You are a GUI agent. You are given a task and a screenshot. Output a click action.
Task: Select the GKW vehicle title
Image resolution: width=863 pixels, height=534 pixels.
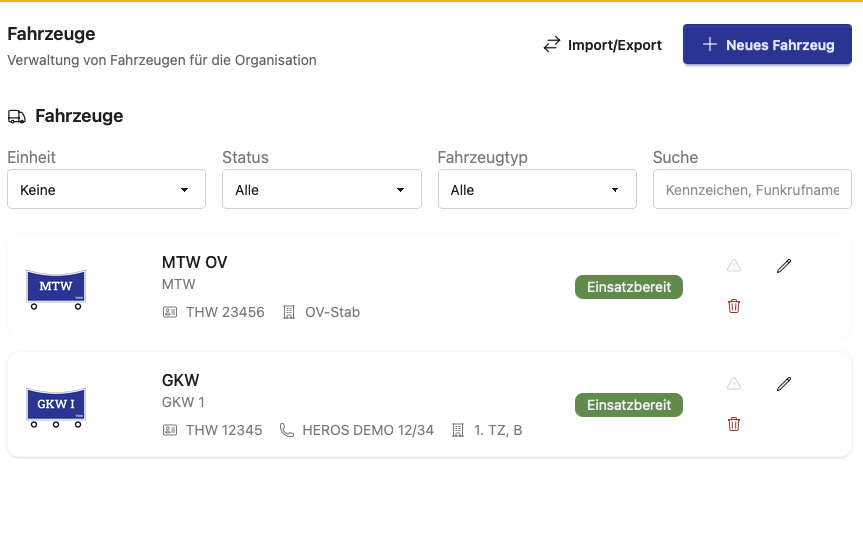[181, 380]
